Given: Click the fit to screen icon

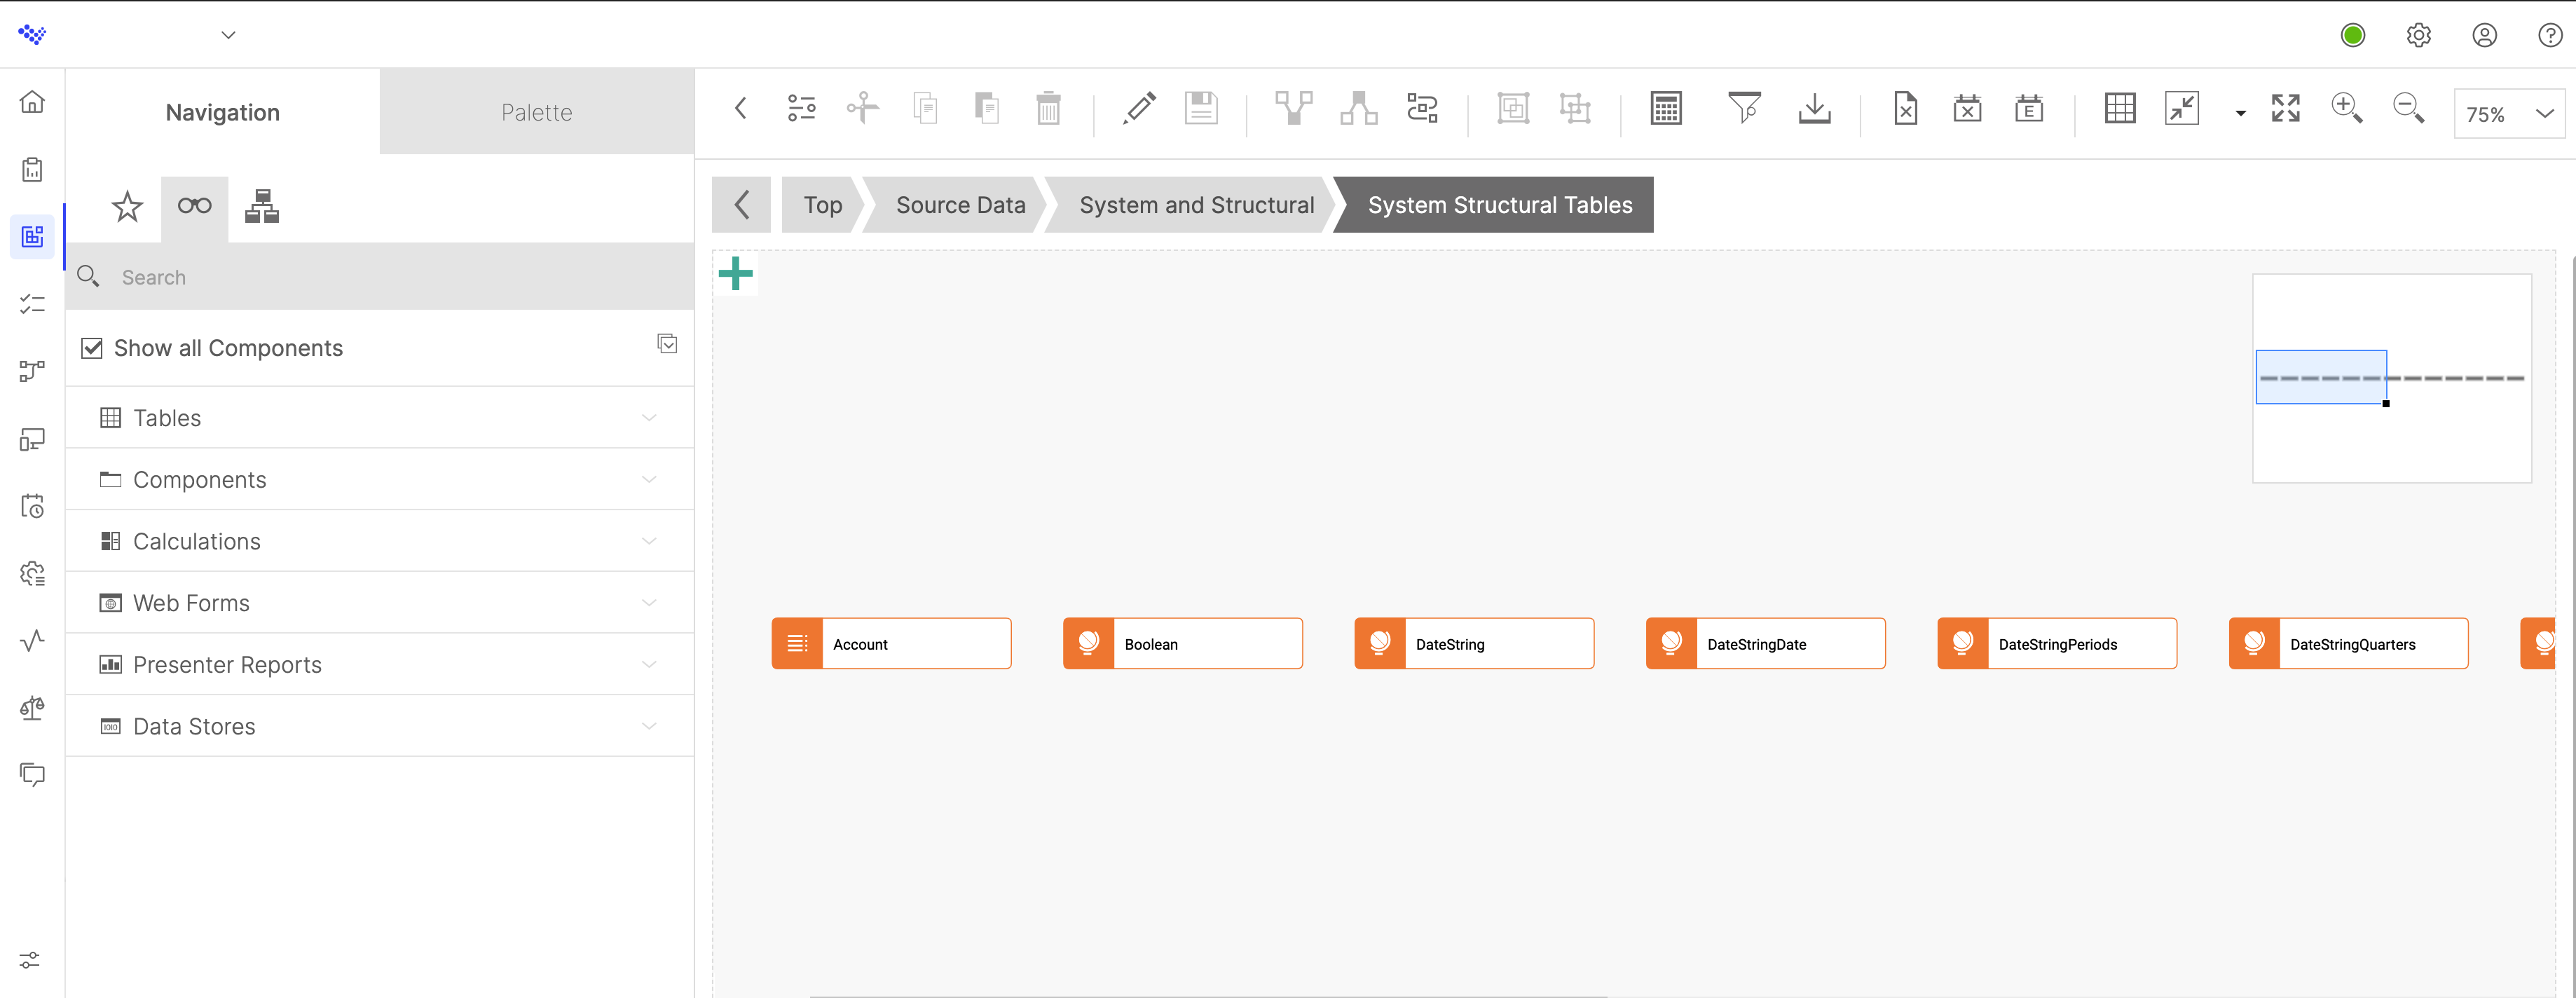Looking at the screenshot, I should point(2285,108).
